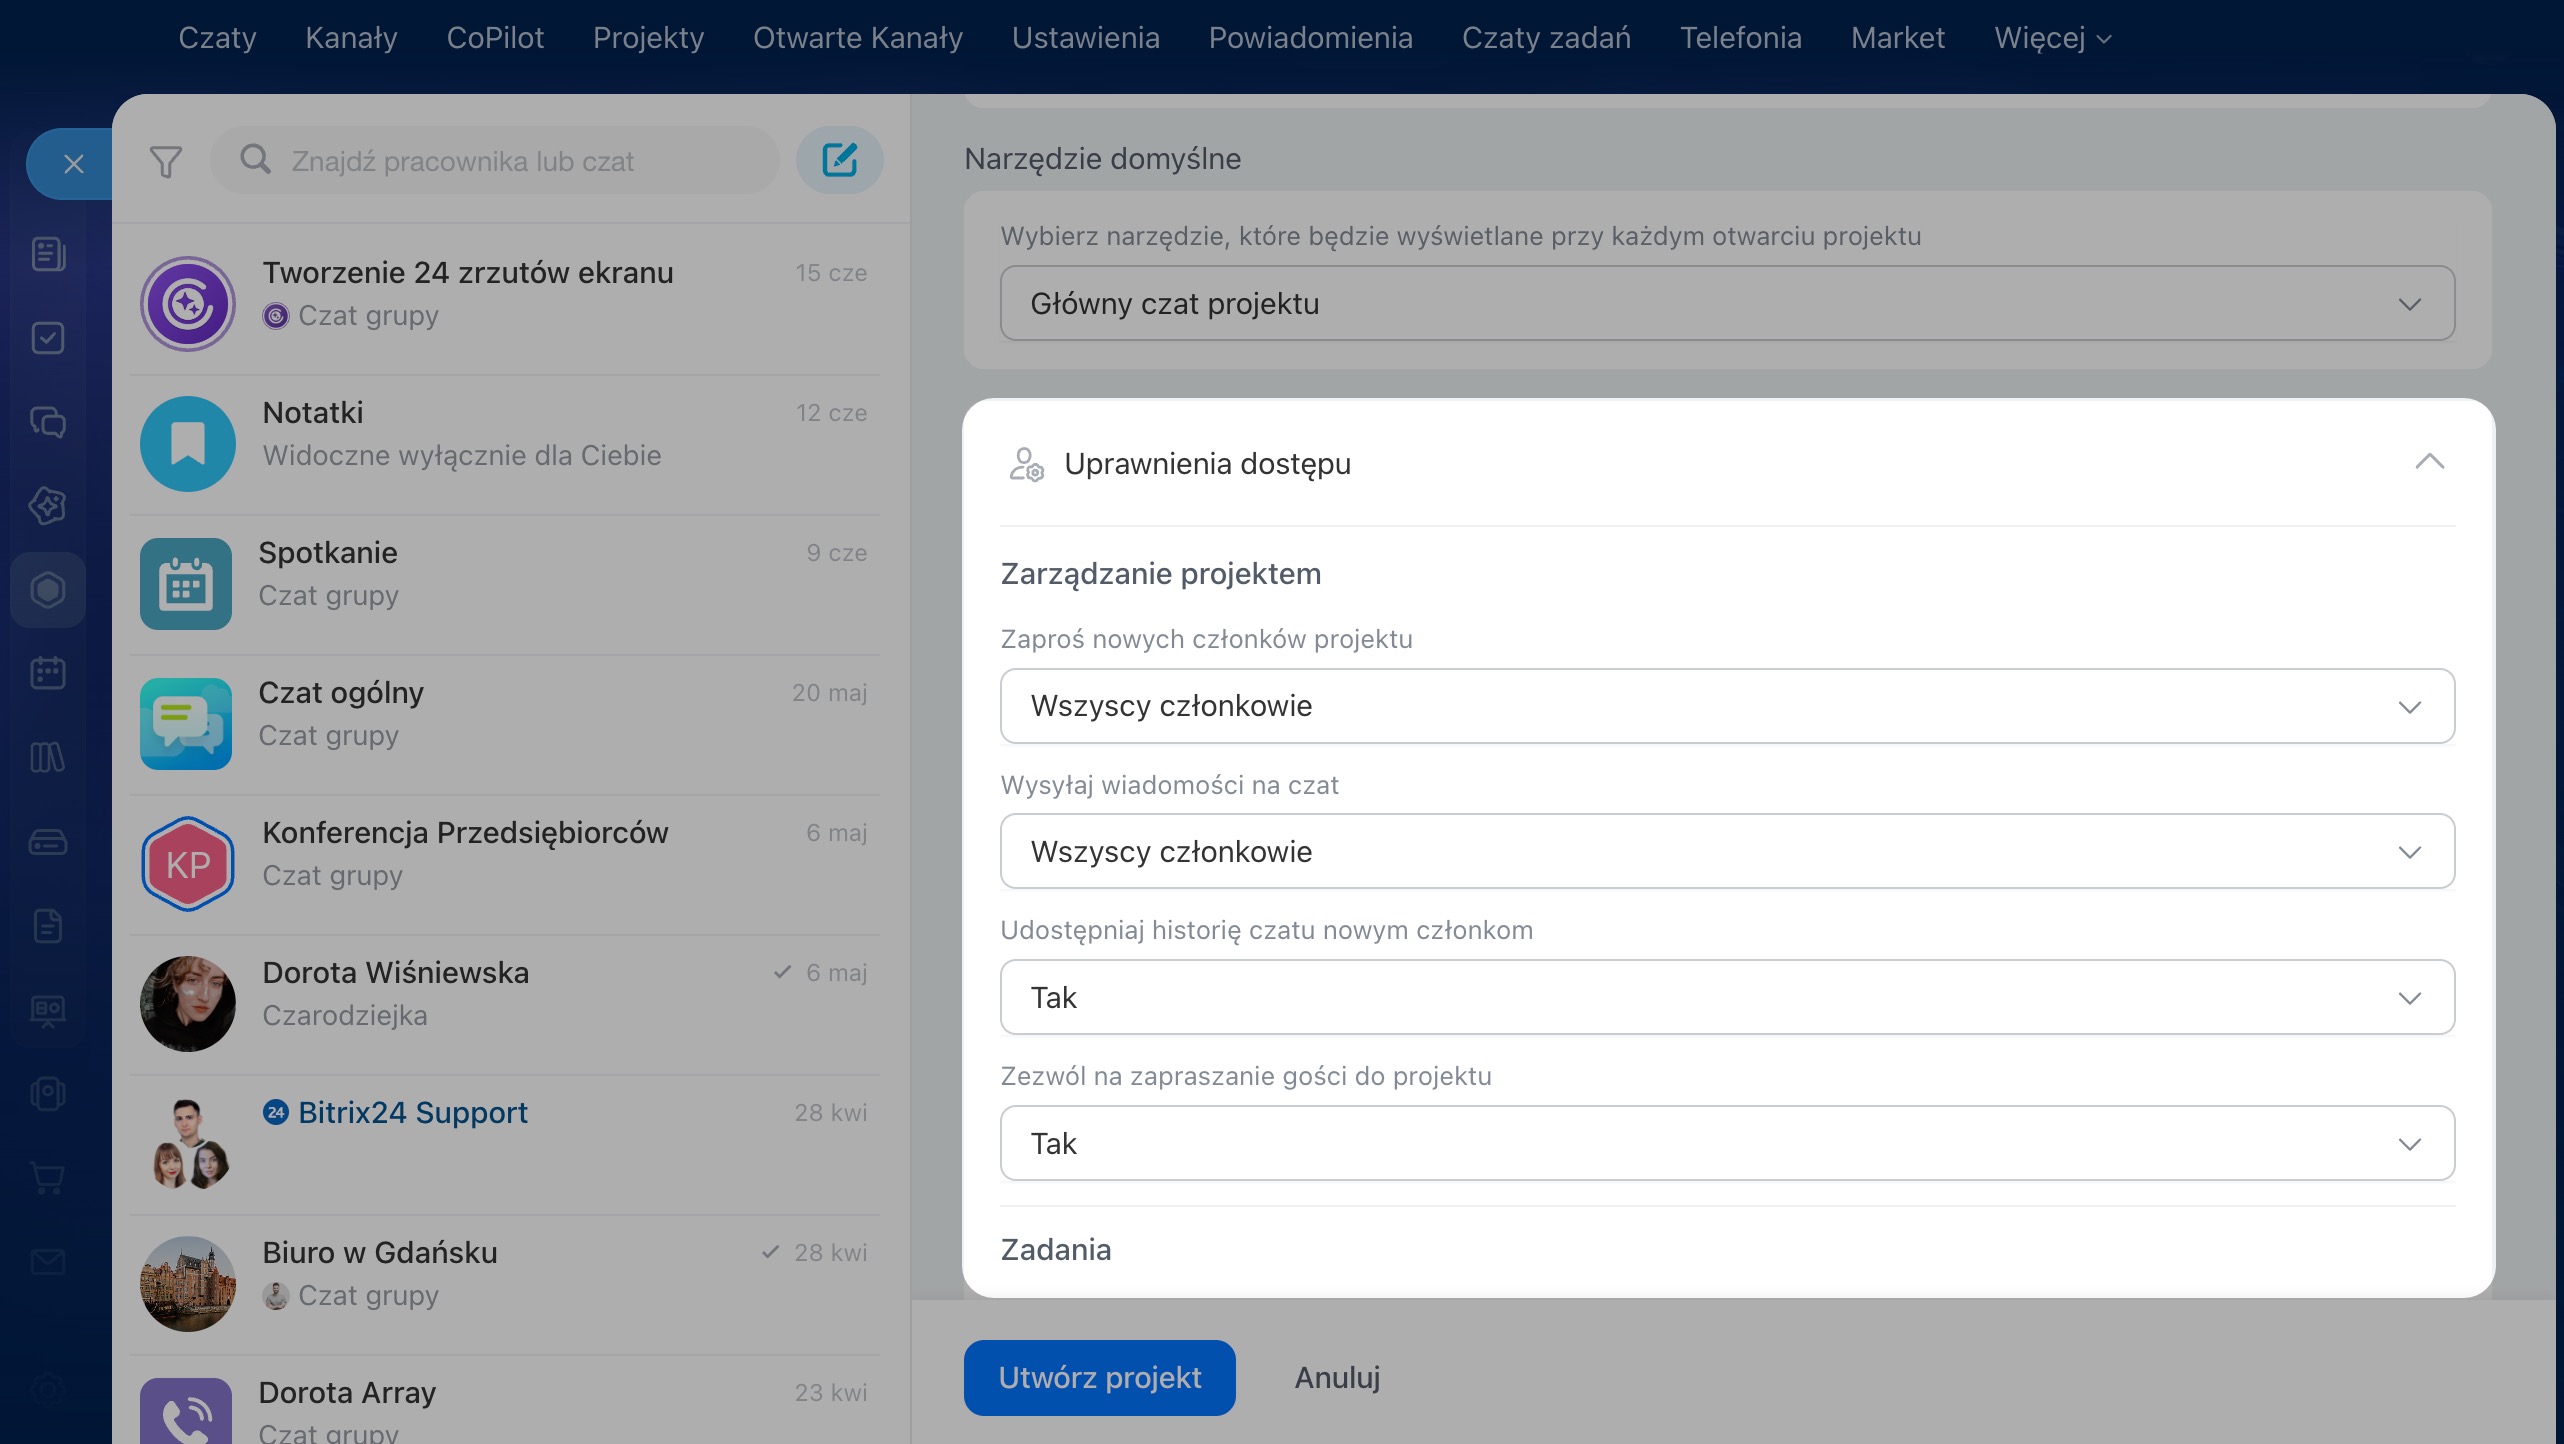
Task: Open the Powiadomienia tab
Action: point(1310,38)
